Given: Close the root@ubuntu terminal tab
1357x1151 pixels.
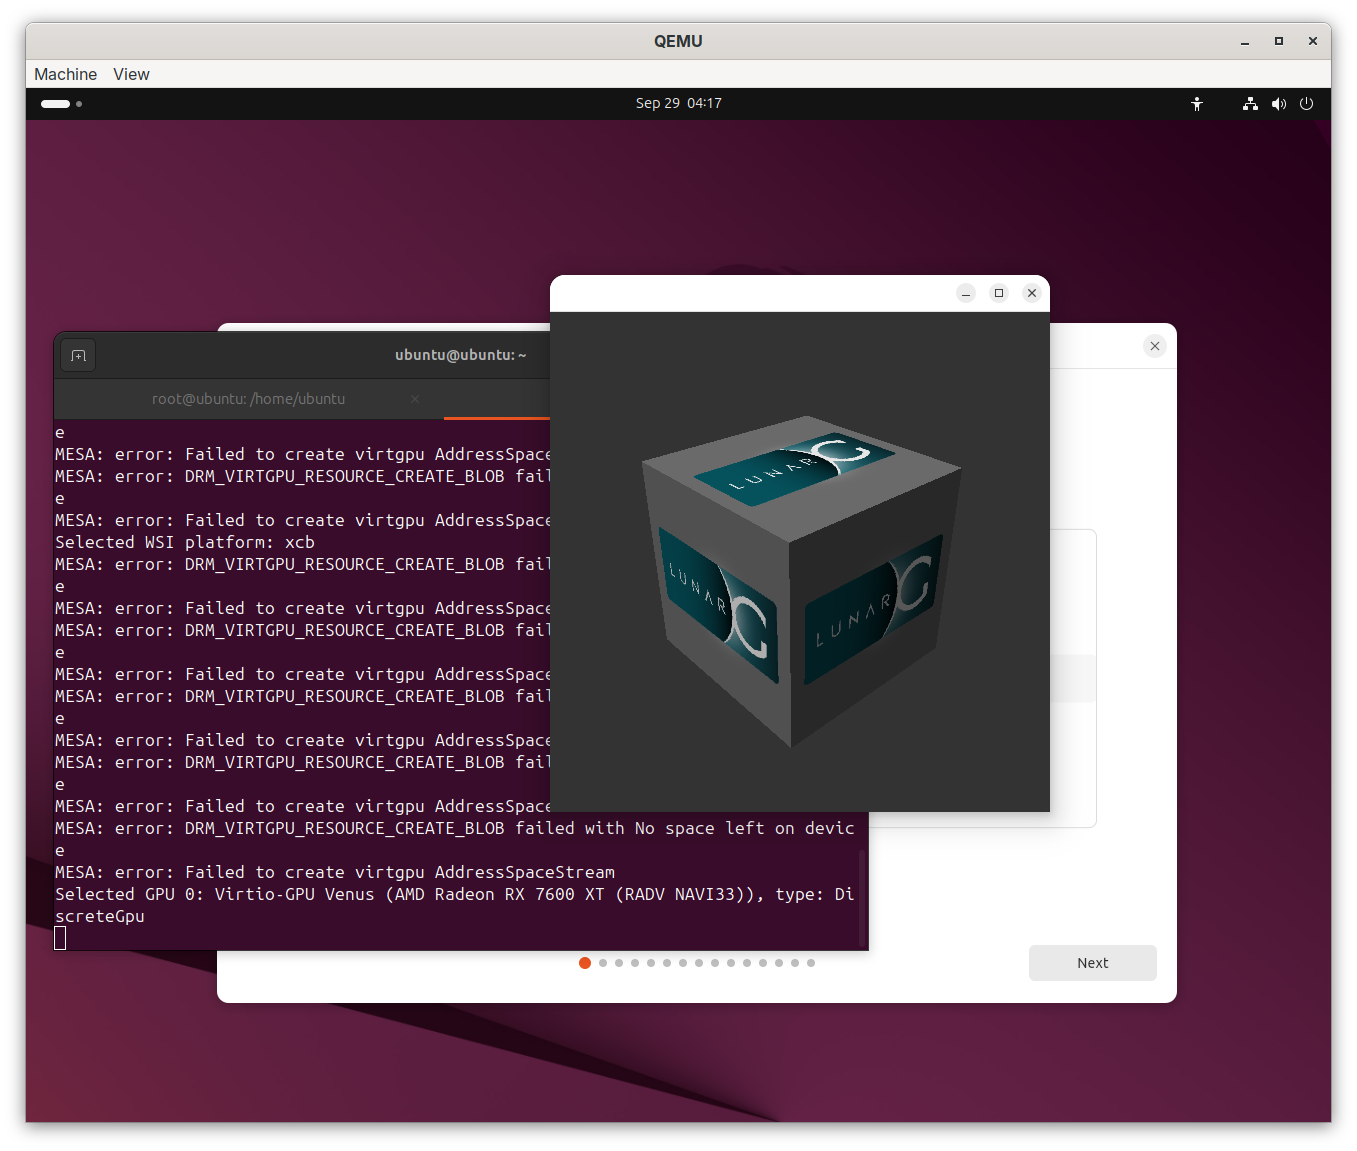Looking at the screenshot, I should coord(415,399).
